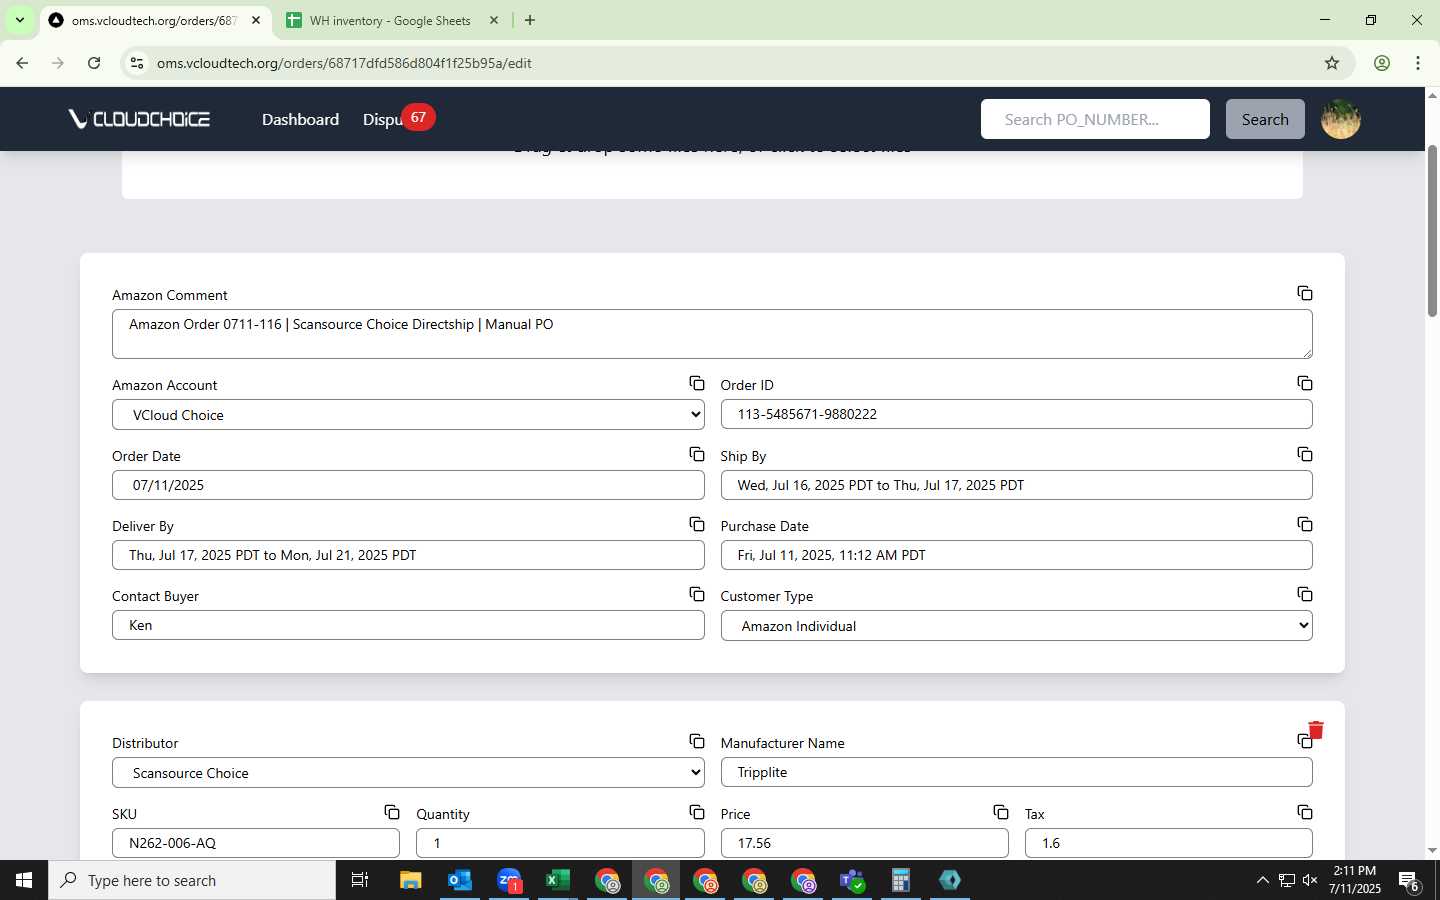The image size is (1440, 900).
Task: Copy the Order ID value
Action: pos(1305,383)
